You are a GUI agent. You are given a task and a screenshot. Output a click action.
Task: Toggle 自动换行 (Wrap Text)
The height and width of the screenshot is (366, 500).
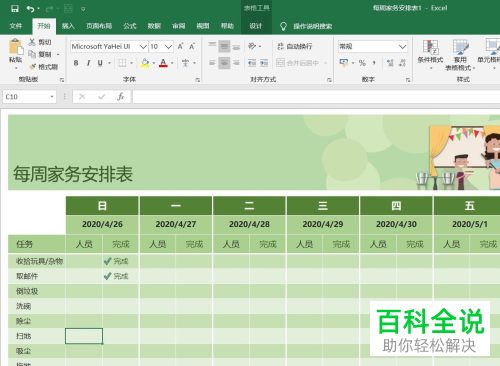[295, 46]
